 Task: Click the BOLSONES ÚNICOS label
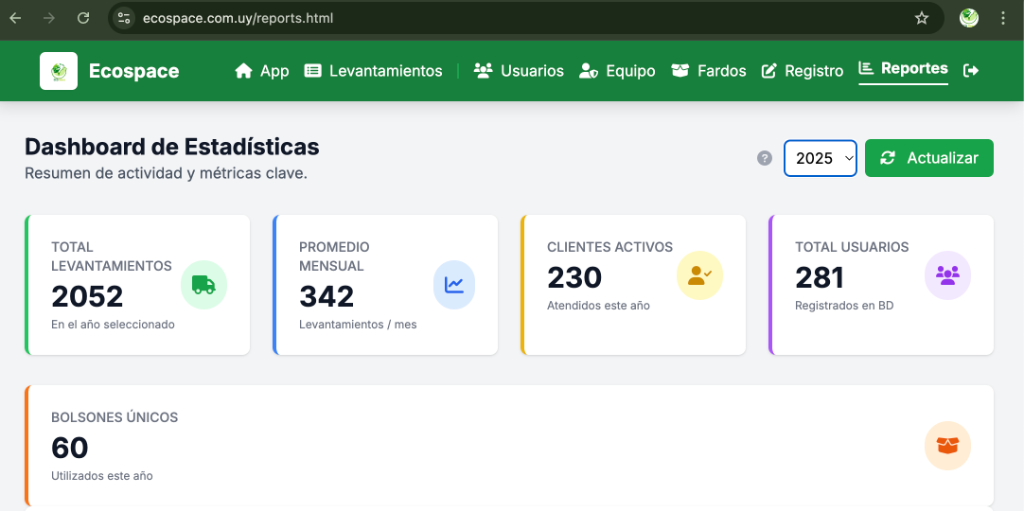(114, 418)
